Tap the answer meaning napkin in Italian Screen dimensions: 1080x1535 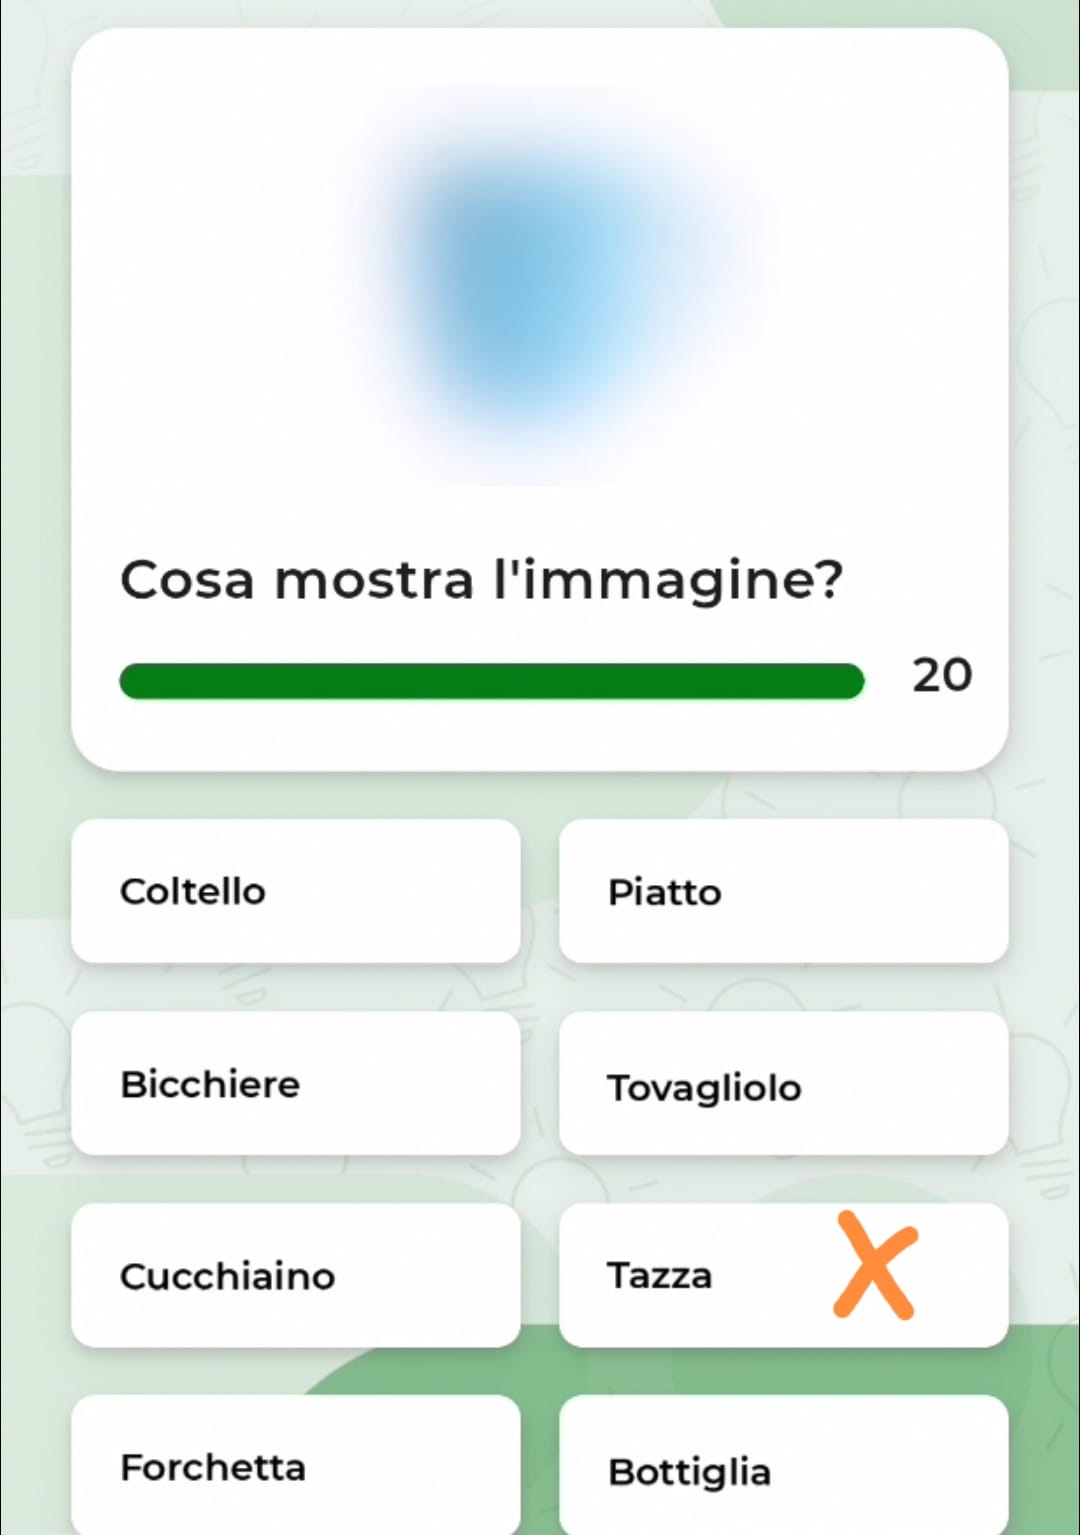pyautogui.click(x=783, y=1084)
